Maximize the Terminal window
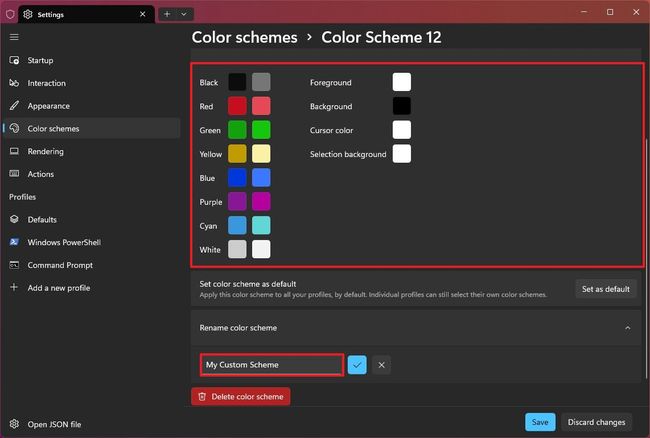650x438 pixels. pos(610,12)
